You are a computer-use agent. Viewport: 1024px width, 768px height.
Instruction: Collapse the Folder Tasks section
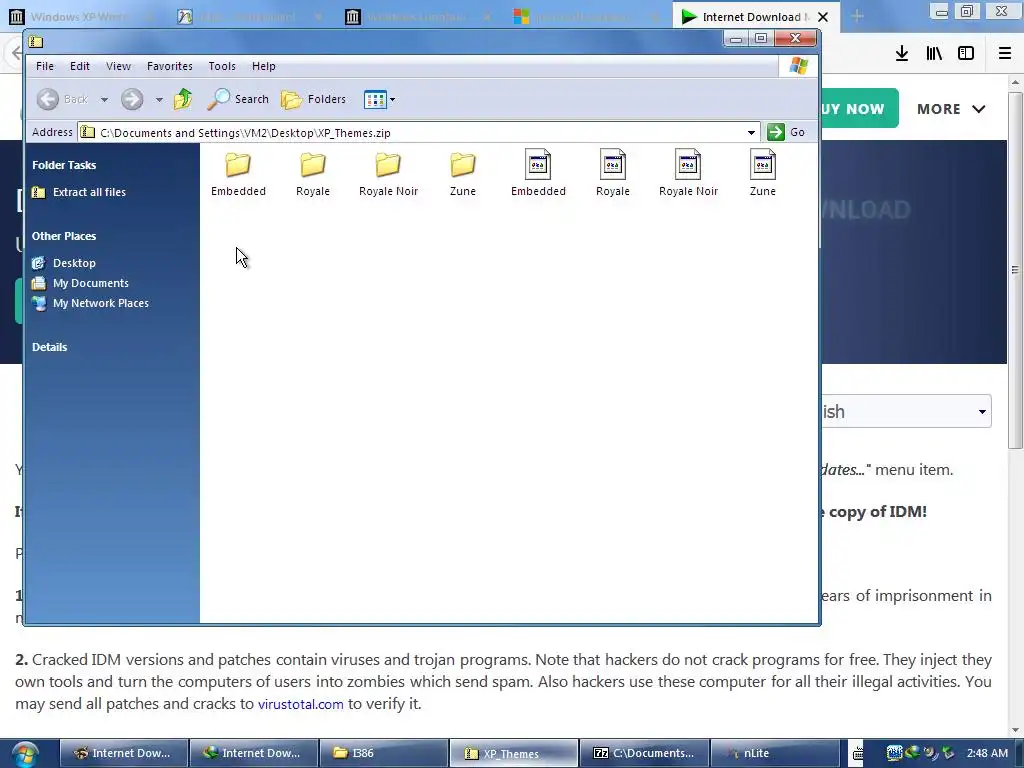pos(64,165)
